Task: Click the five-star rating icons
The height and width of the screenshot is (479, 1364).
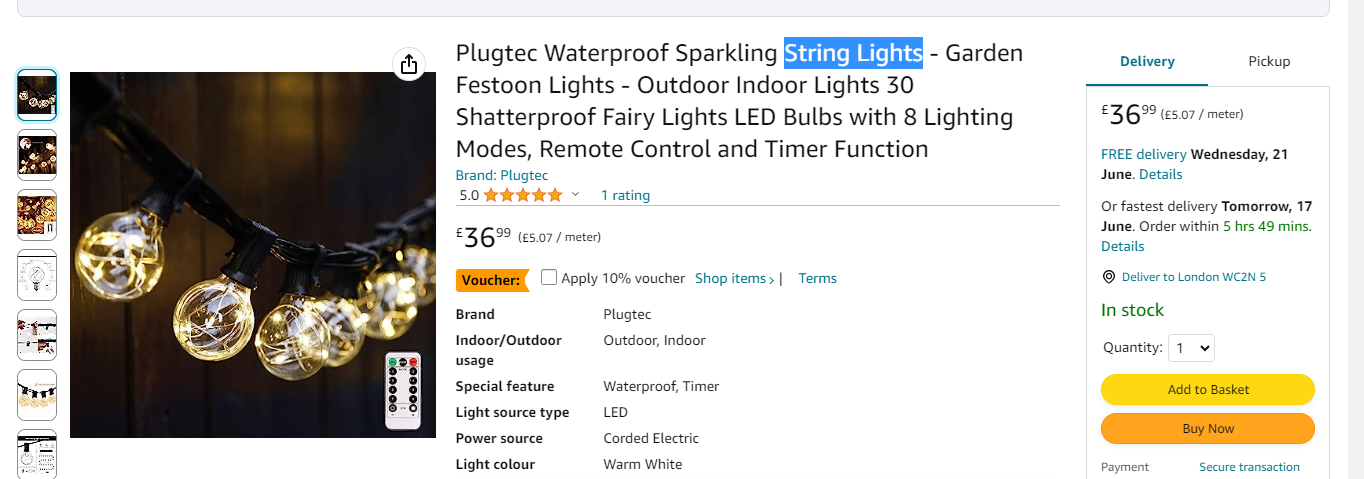Action: 523,195
